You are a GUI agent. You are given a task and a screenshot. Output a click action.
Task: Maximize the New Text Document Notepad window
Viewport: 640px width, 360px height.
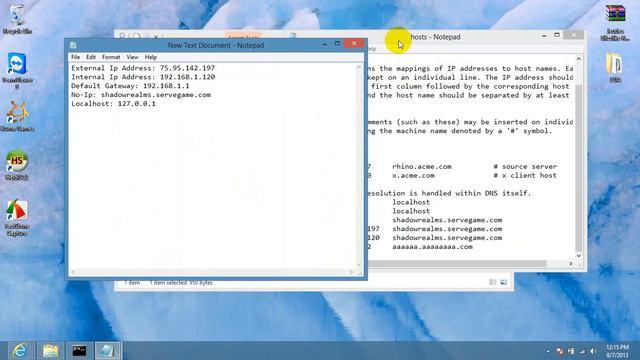coord(337,44)
